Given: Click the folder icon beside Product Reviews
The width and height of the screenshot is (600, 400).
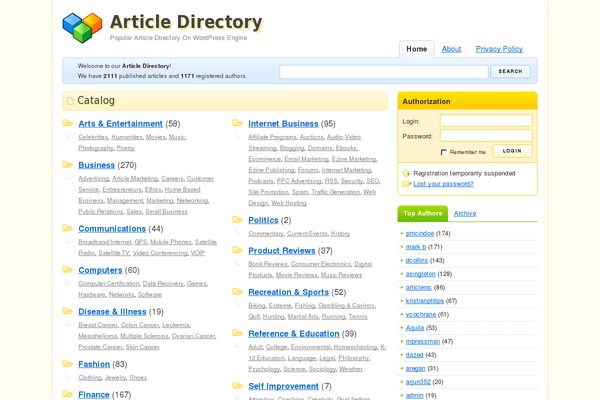Looking at the screenshot, I should (237, 250).
